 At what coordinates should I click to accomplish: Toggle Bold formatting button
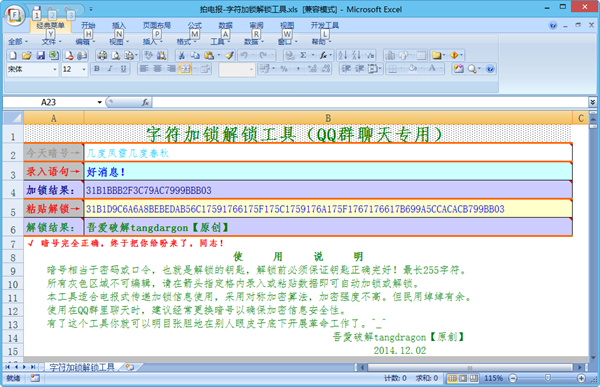97,69
